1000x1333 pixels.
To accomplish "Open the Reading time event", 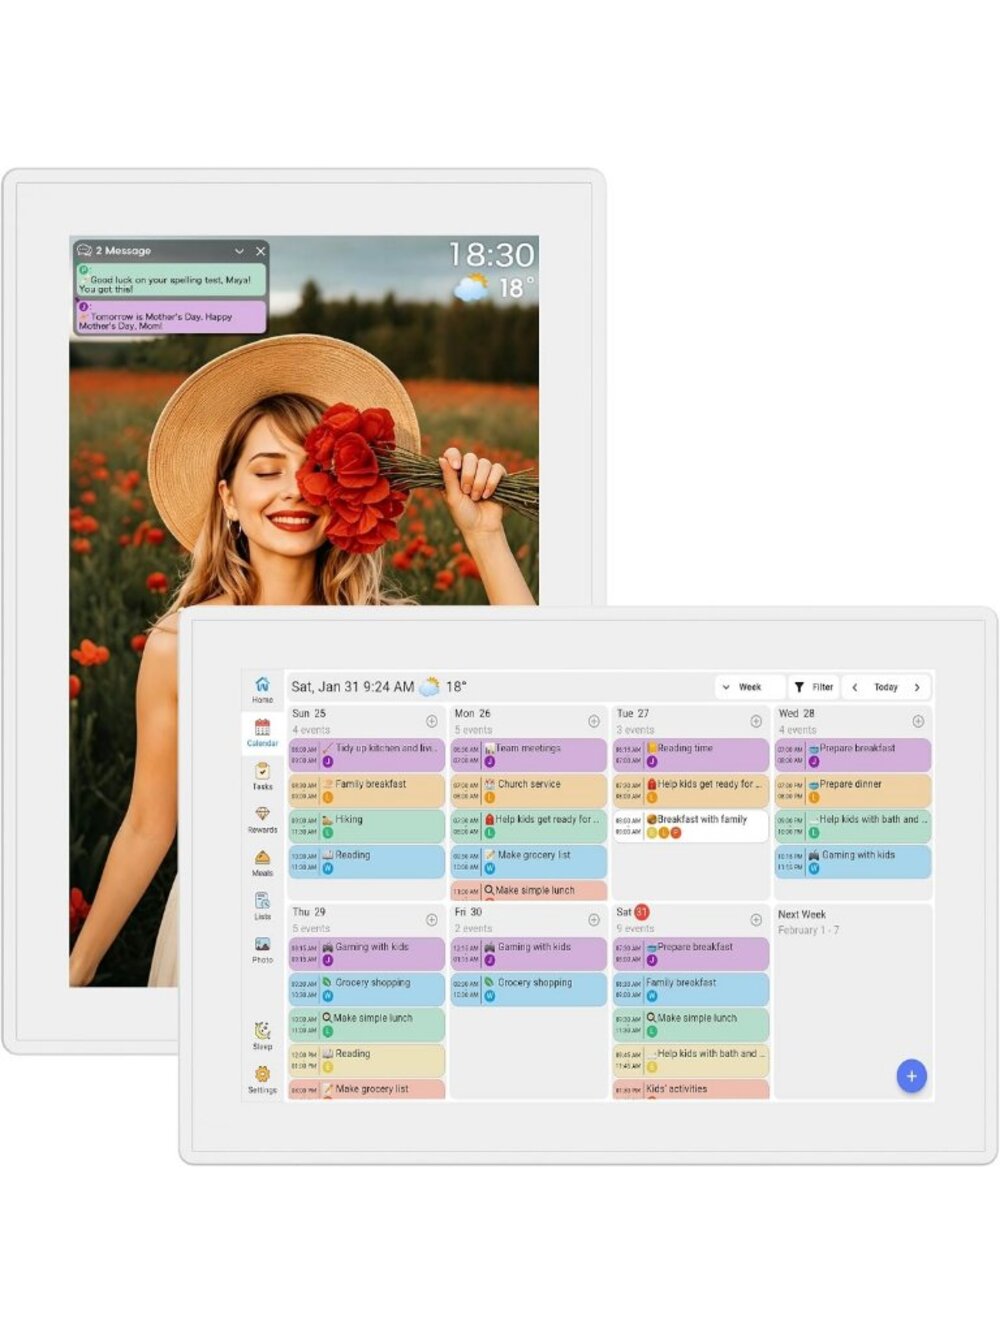I will click(691, 755).
